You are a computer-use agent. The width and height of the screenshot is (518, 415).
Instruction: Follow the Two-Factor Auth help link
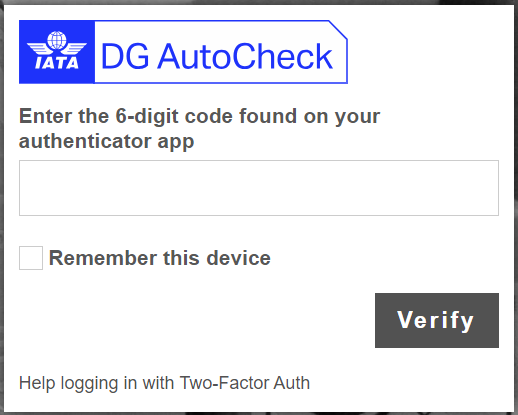coord(164,383)
